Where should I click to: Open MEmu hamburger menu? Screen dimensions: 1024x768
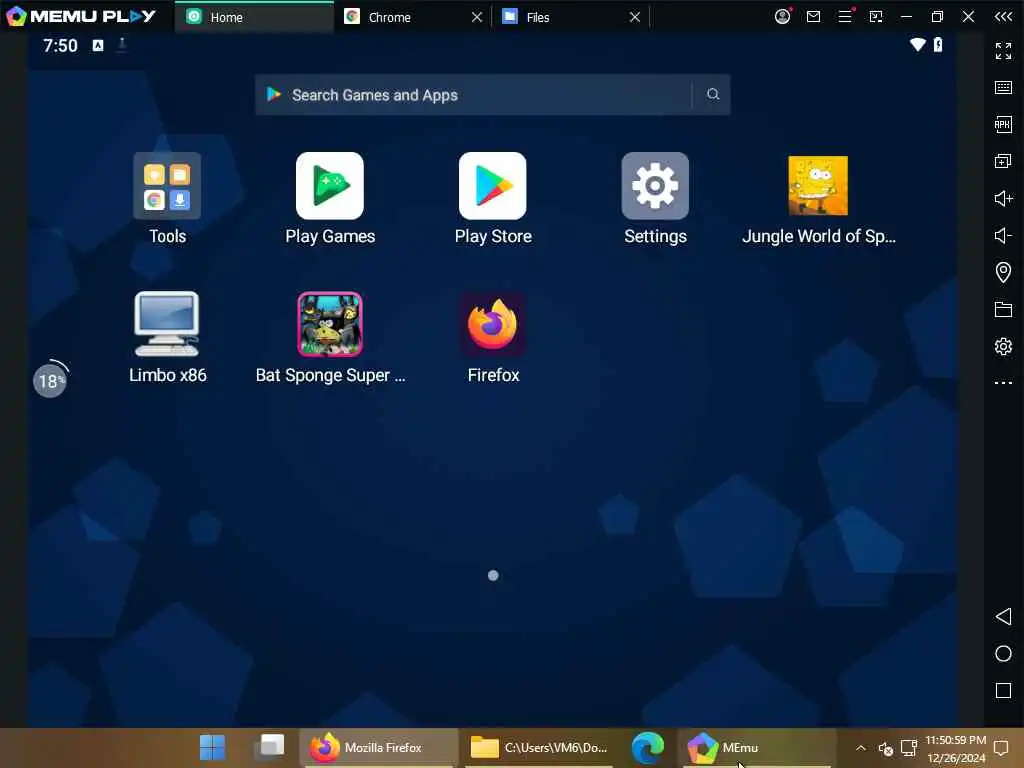(845, 16)
